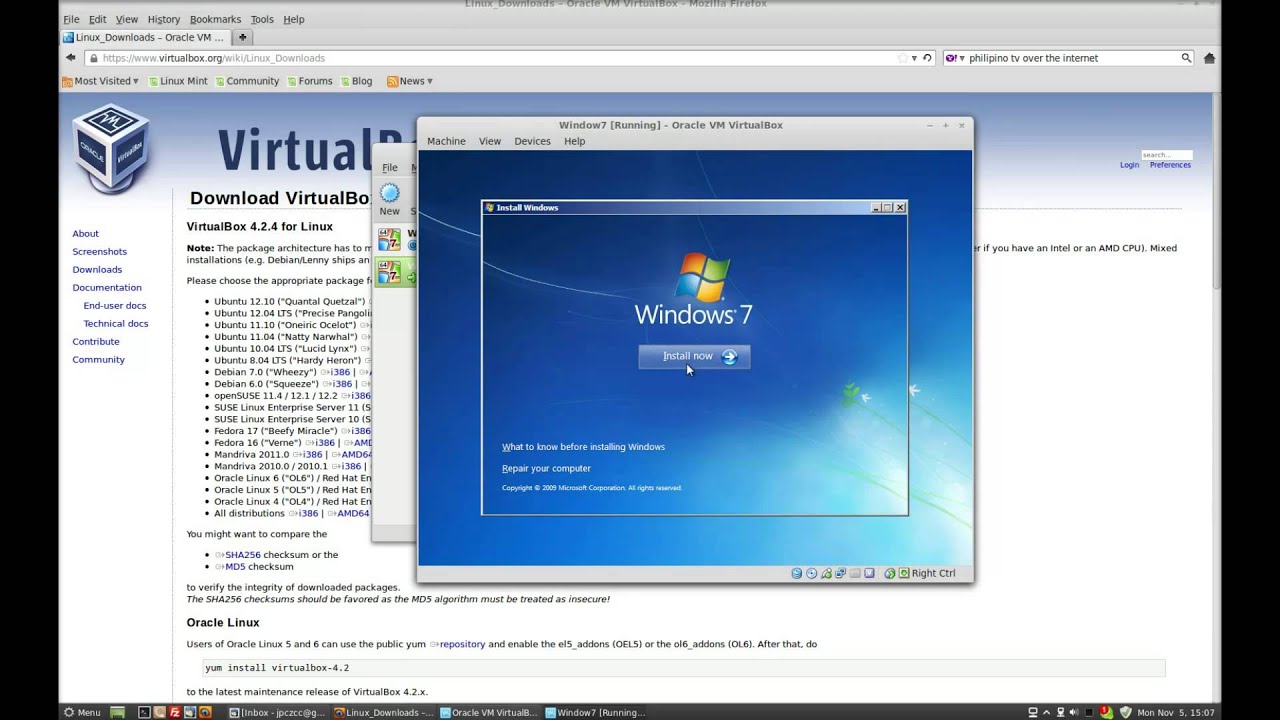The image size is (1280, 720).
Task: Select Linux_Downloads Firefox tab
Action: click(145, 37)
